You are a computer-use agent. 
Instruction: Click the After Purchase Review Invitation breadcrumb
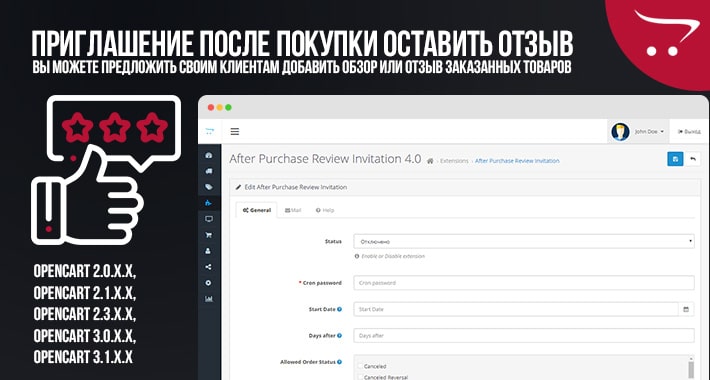(517, 161)
